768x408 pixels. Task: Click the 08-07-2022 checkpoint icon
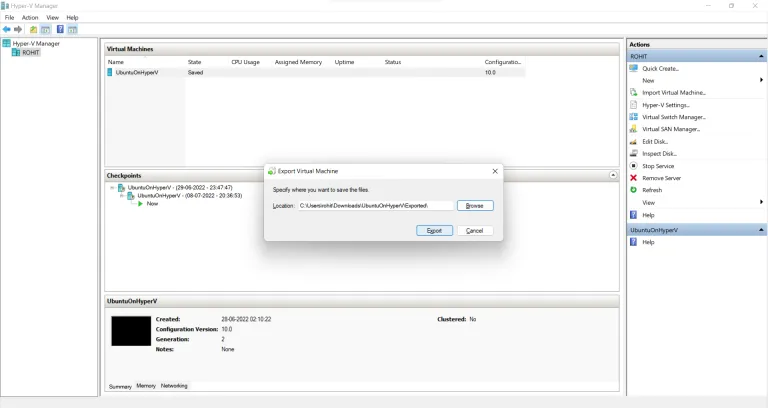(131, 196)
